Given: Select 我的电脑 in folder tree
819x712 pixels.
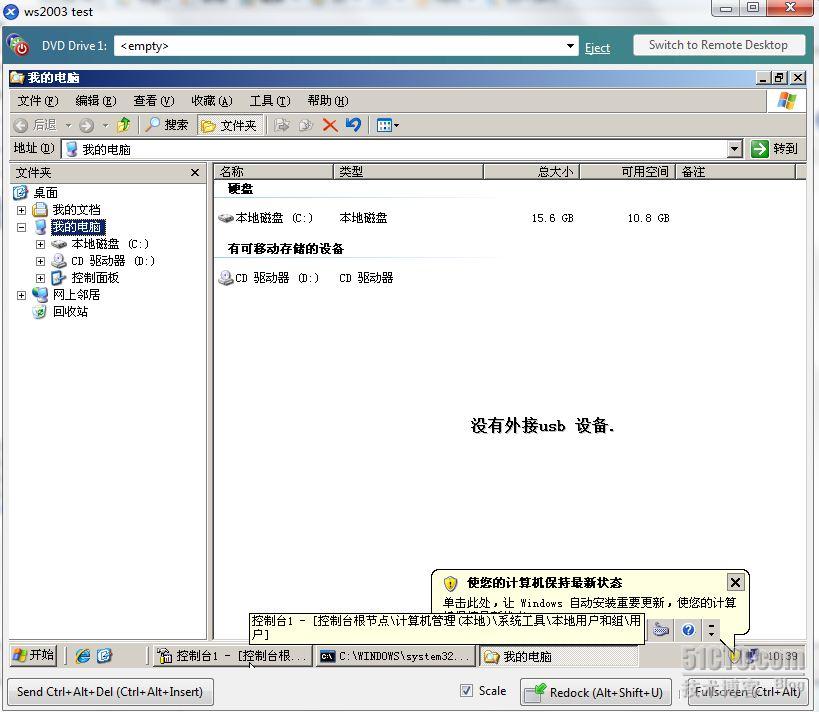Looking at the screenshot, I should pos(78,227).
